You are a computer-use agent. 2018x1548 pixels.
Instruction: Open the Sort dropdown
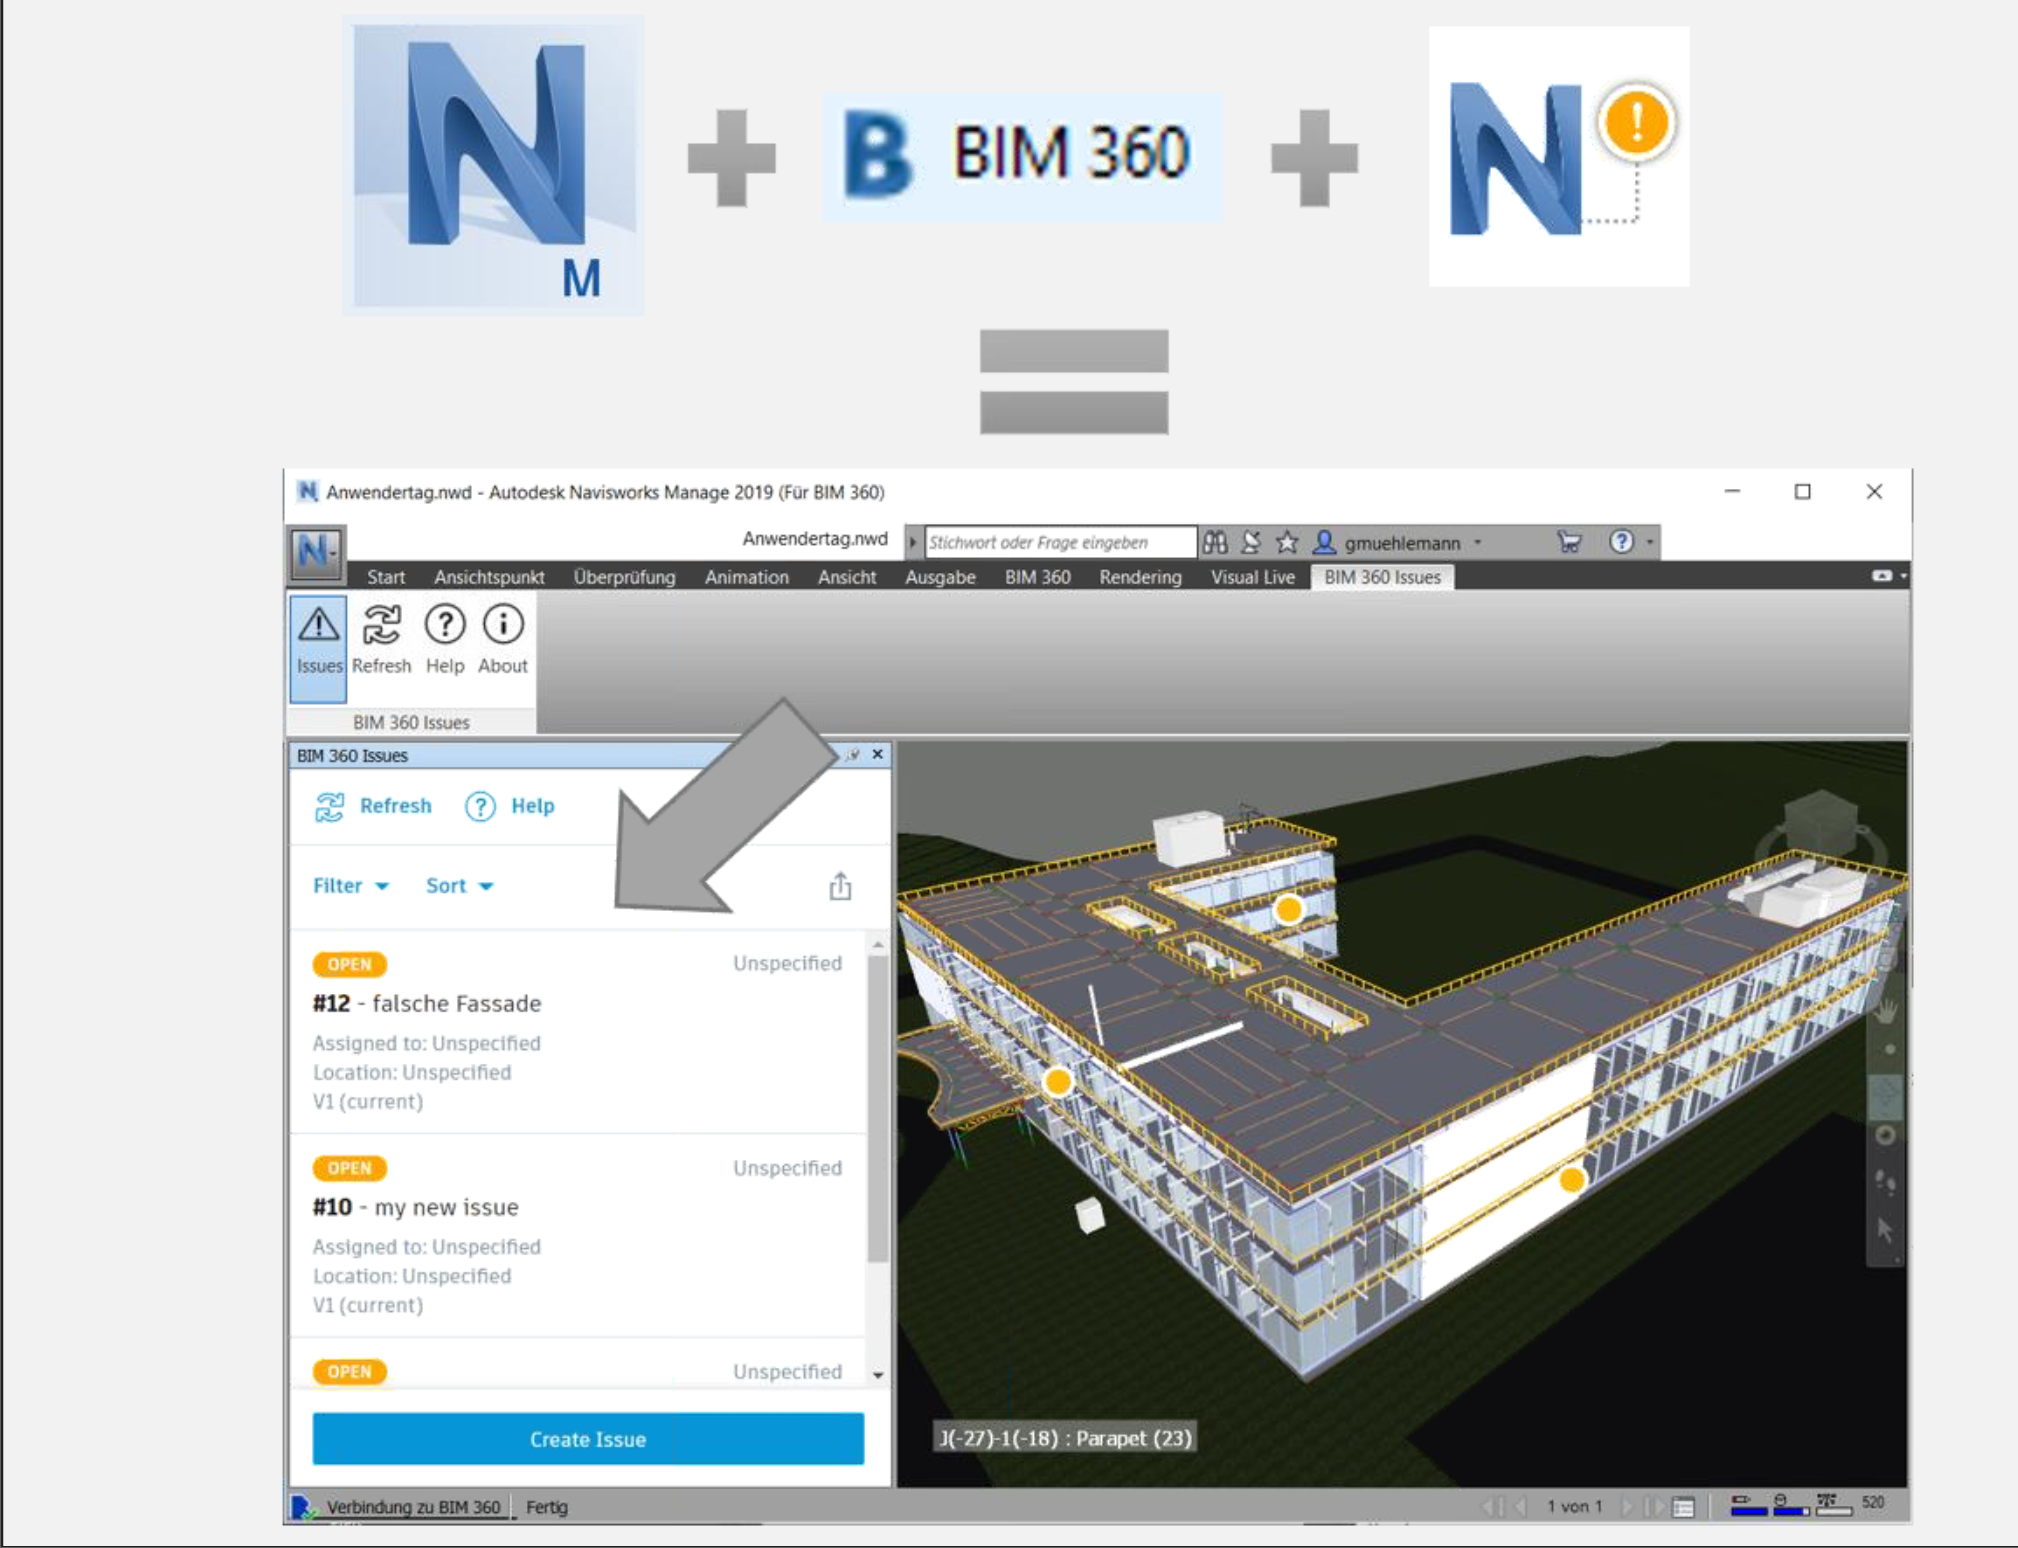tap(459, 886)
